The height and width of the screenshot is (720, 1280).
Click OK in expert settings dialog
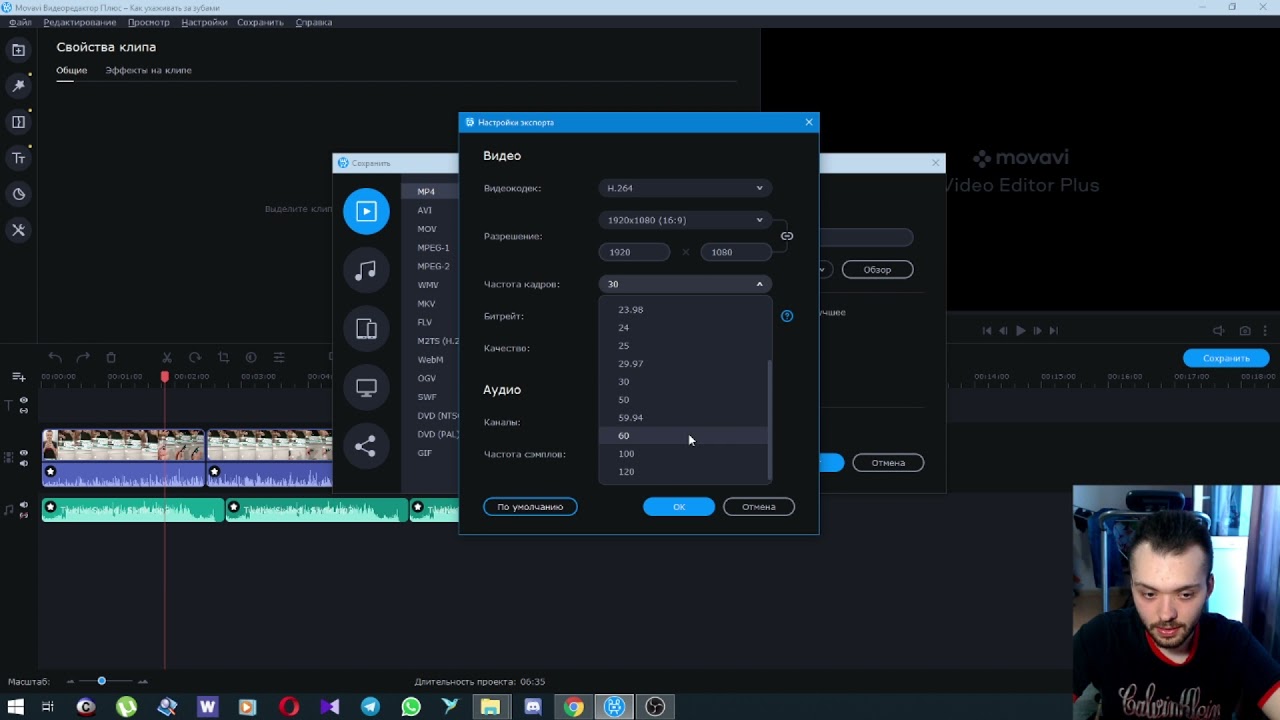679,507
